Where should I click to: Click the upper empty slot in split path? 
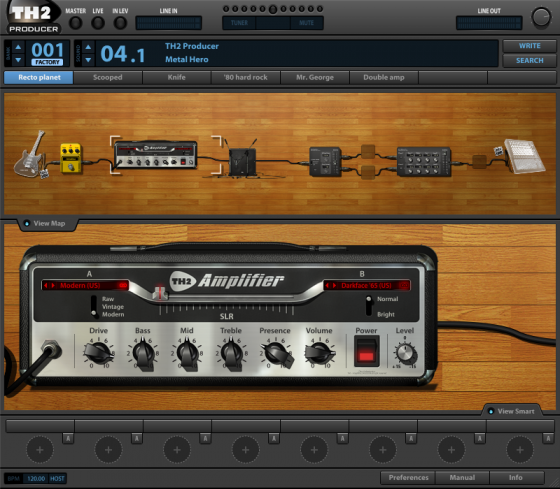[368, 151]
